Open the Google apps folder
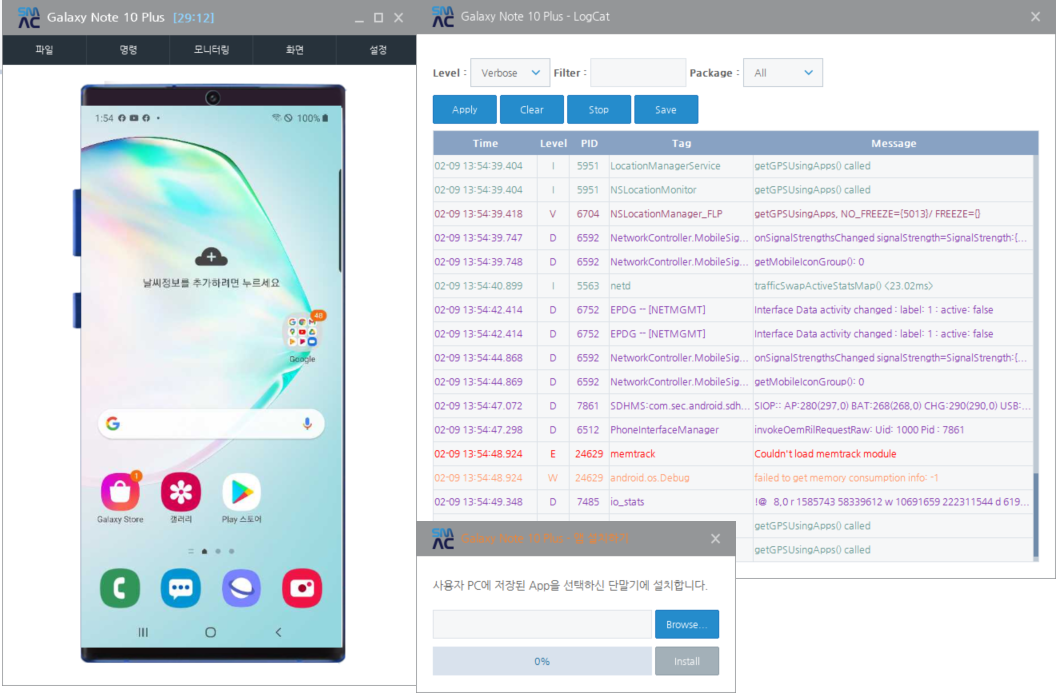 coord(302,332)
